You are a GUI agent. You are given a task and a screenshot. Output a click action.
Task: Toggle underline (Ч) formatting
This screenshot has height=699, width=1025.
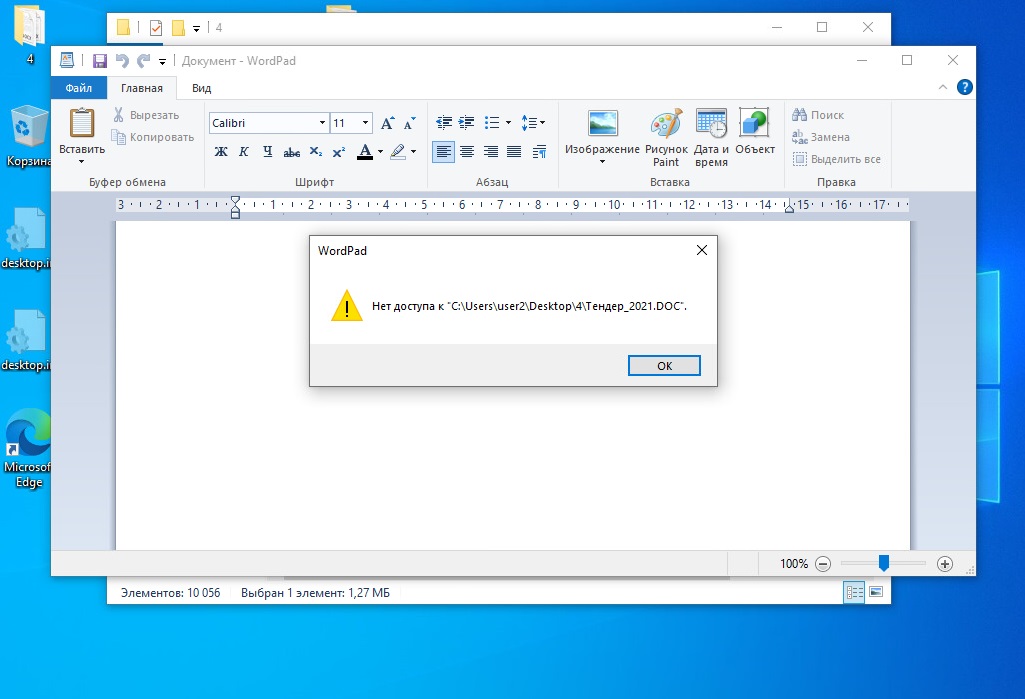coord(267,152)
